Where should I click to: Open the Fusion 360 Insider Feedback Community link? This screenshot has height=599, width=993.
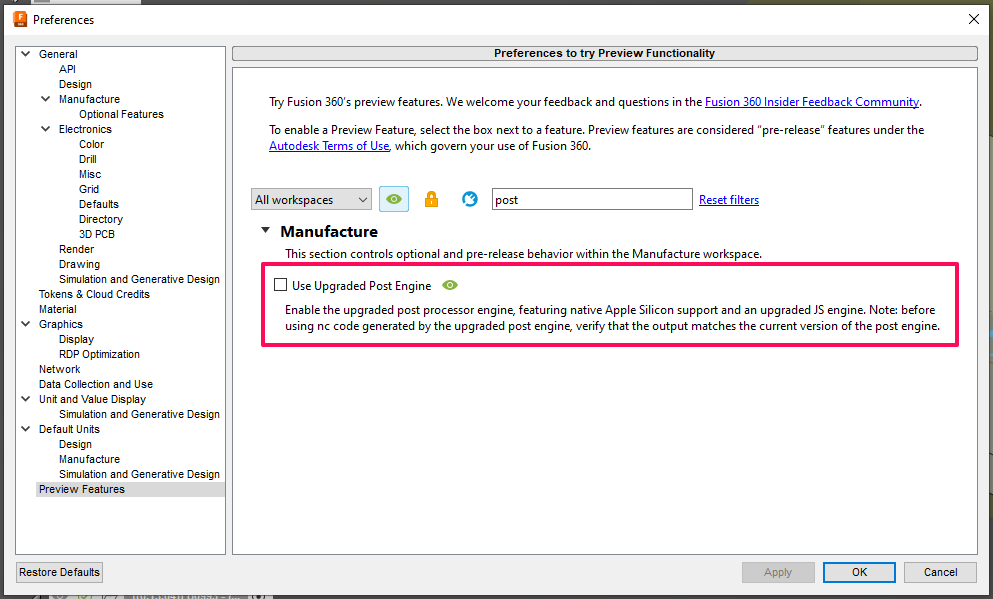coord(811,101)
